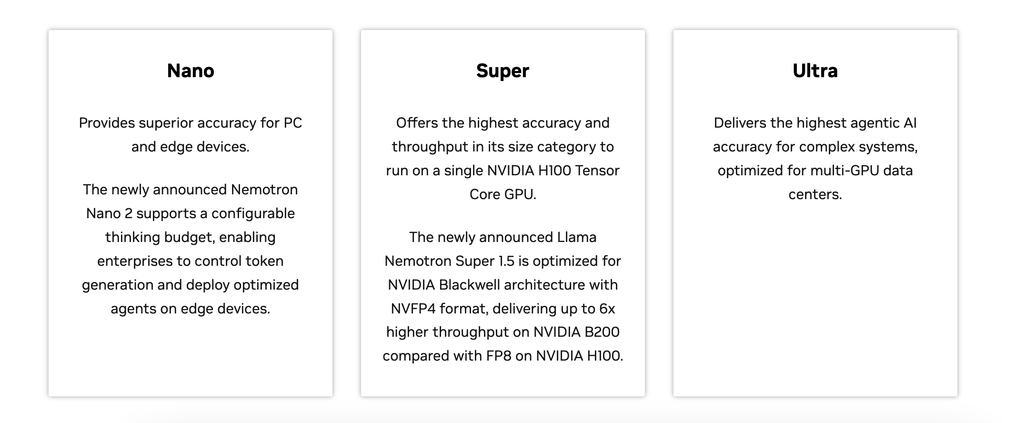Select the 'Provides superior accuracy for PC' paragraph
The width and height of the screenshot is (1024, 423).
(x=190, y=134)
